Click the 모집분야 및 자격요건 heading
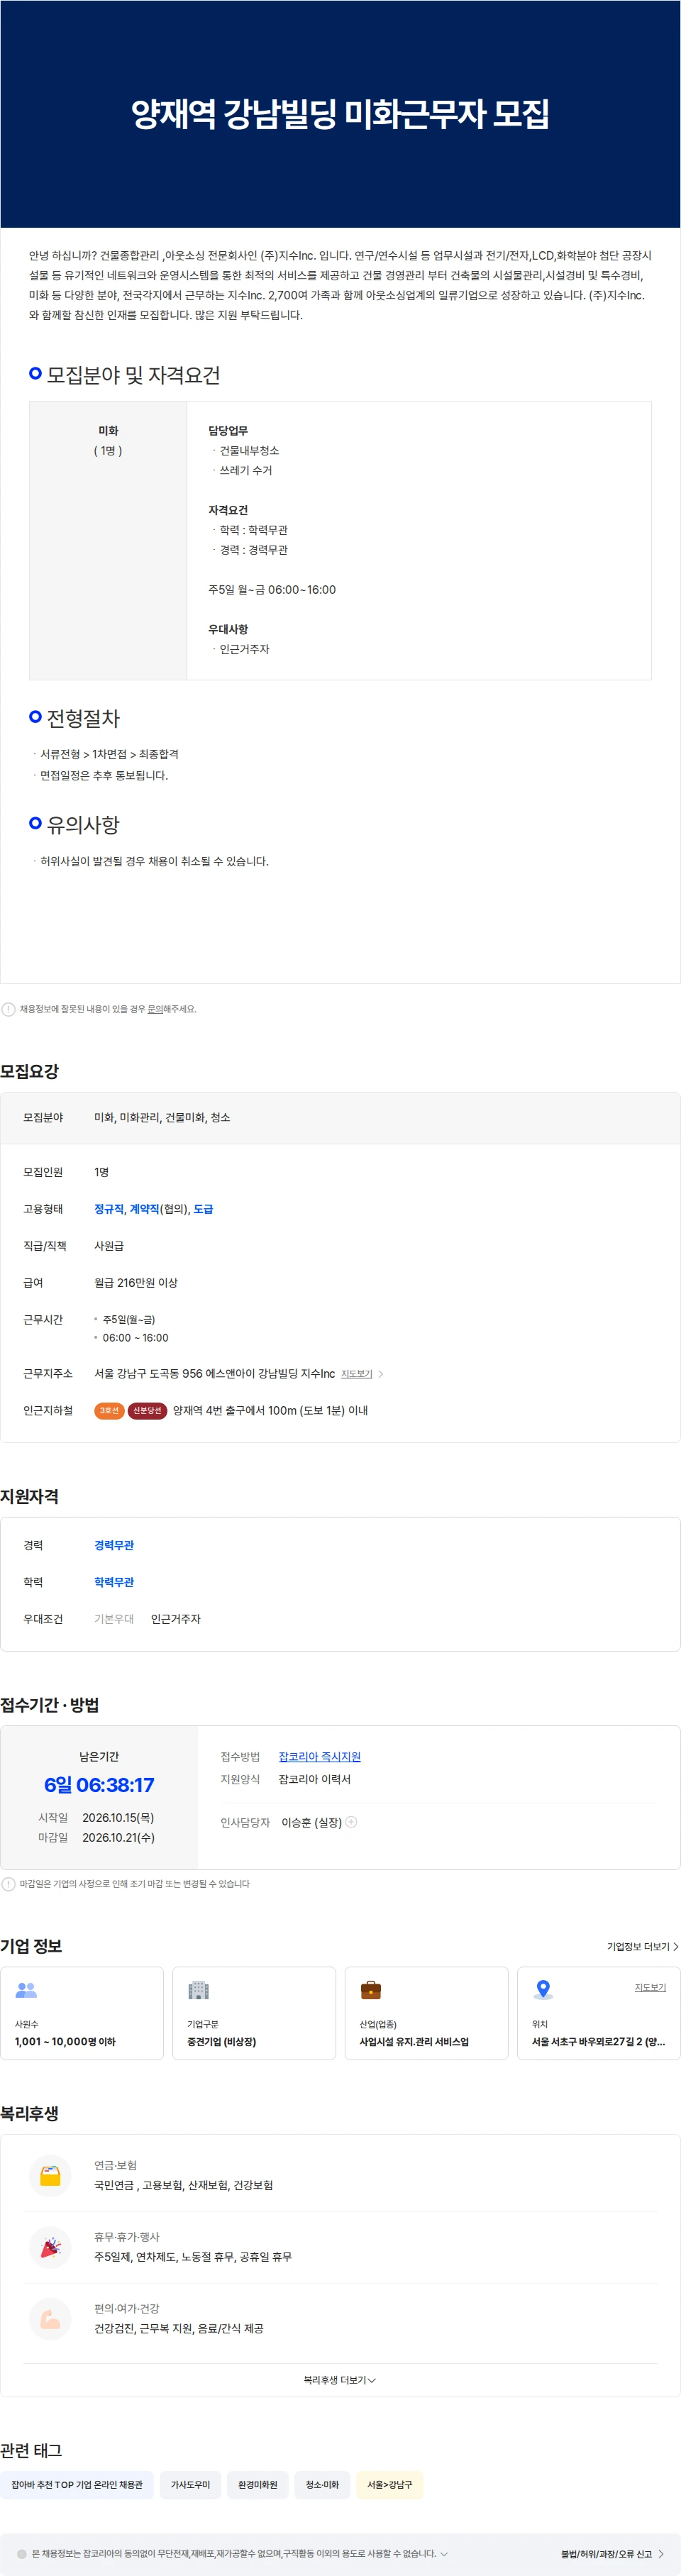The width and height of the screenshot is (681, 2576). coord(133,375)
